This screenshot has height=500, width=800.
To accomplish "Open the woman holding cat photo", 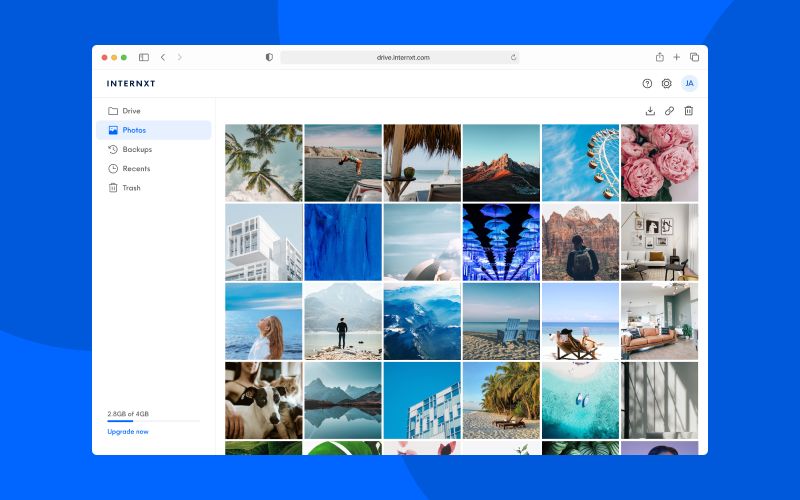I will point(264,401).
